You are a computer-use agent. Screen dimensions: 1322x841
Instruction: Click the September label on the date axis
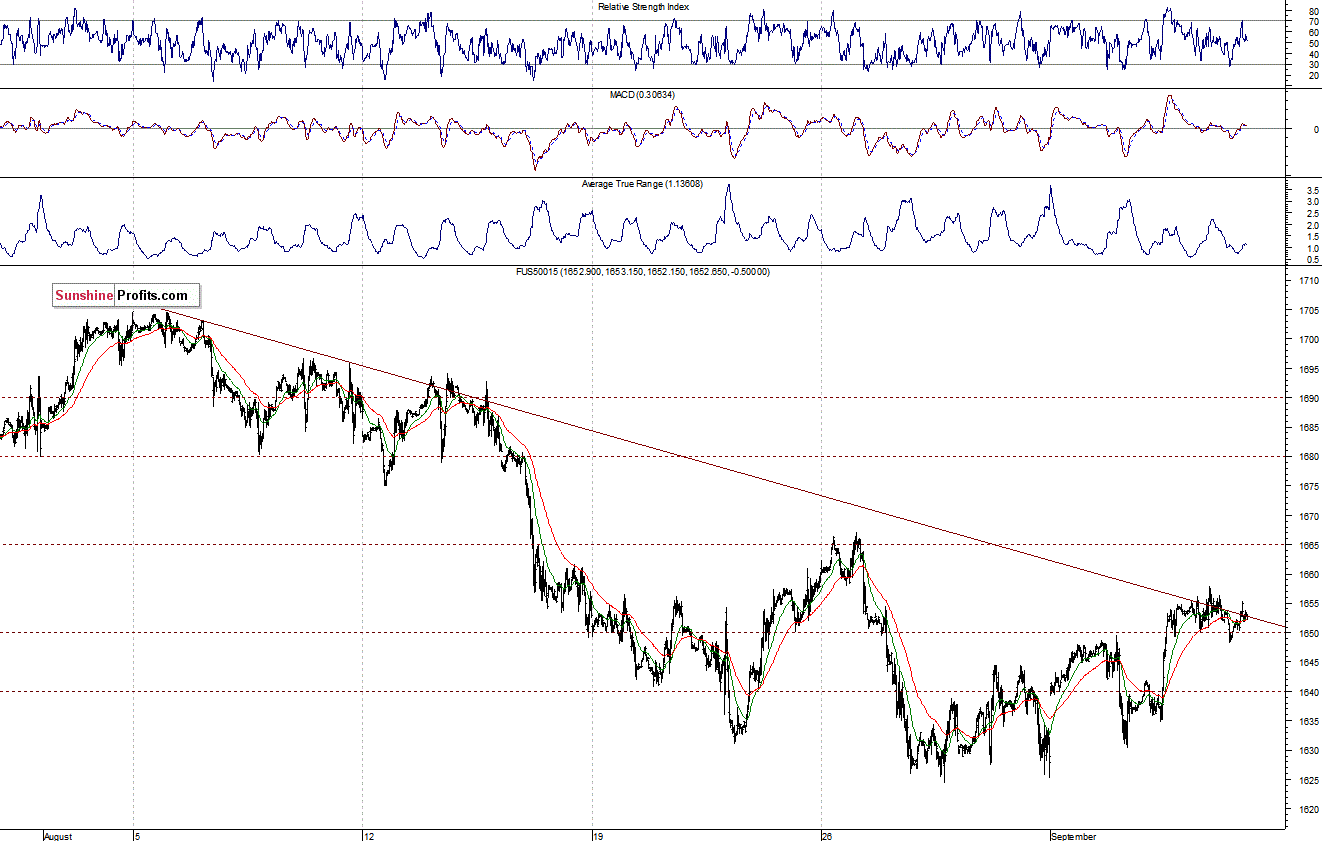click(1076, 835)
